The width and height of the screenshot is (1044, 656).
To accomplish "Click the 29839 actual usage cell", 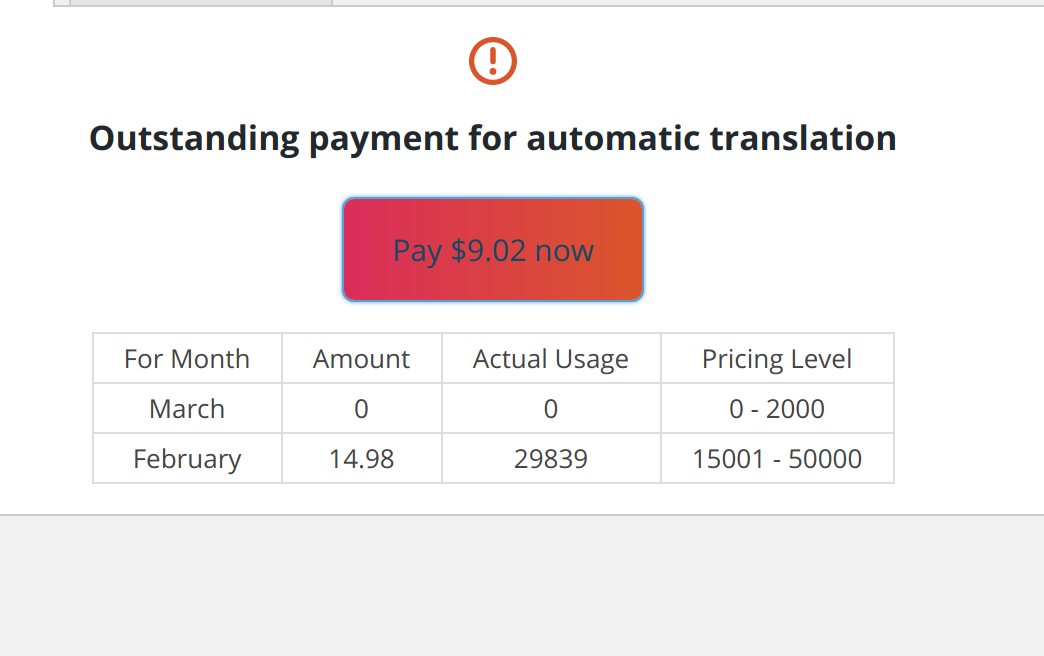I will point(550,459).
